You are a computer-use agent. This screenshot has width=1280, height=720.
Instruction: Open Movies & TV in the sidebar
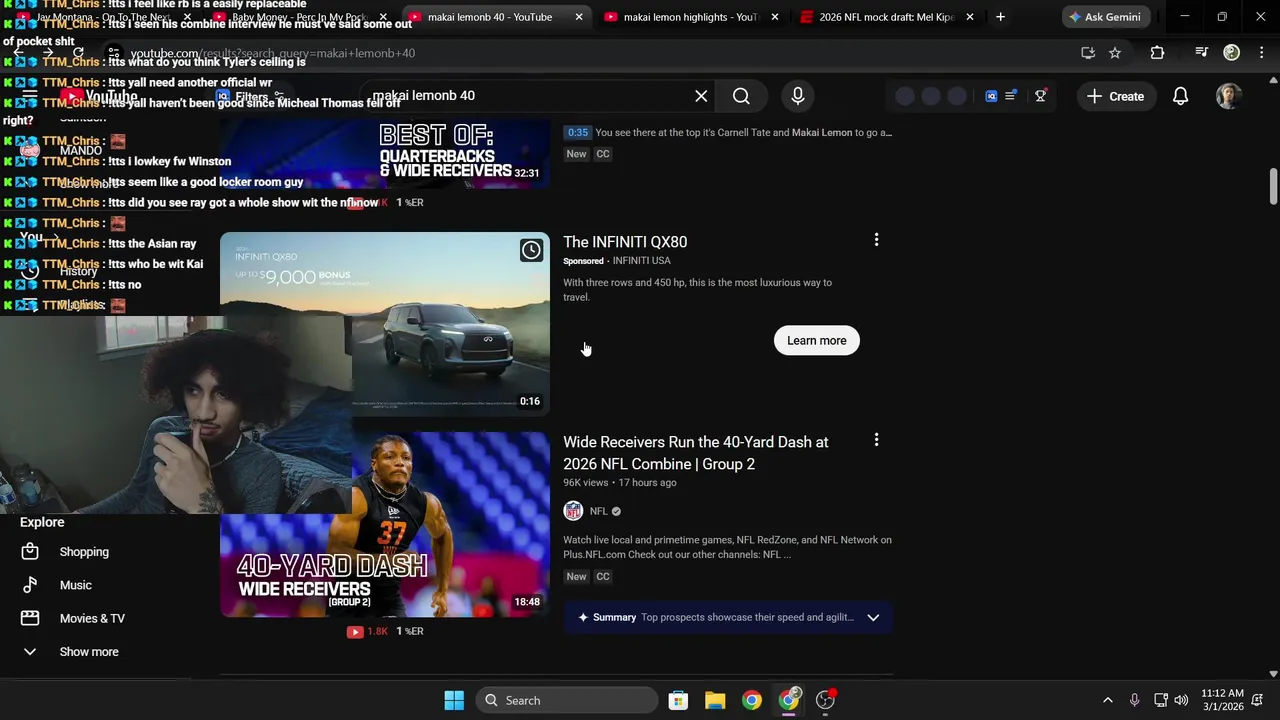point(92,618)
